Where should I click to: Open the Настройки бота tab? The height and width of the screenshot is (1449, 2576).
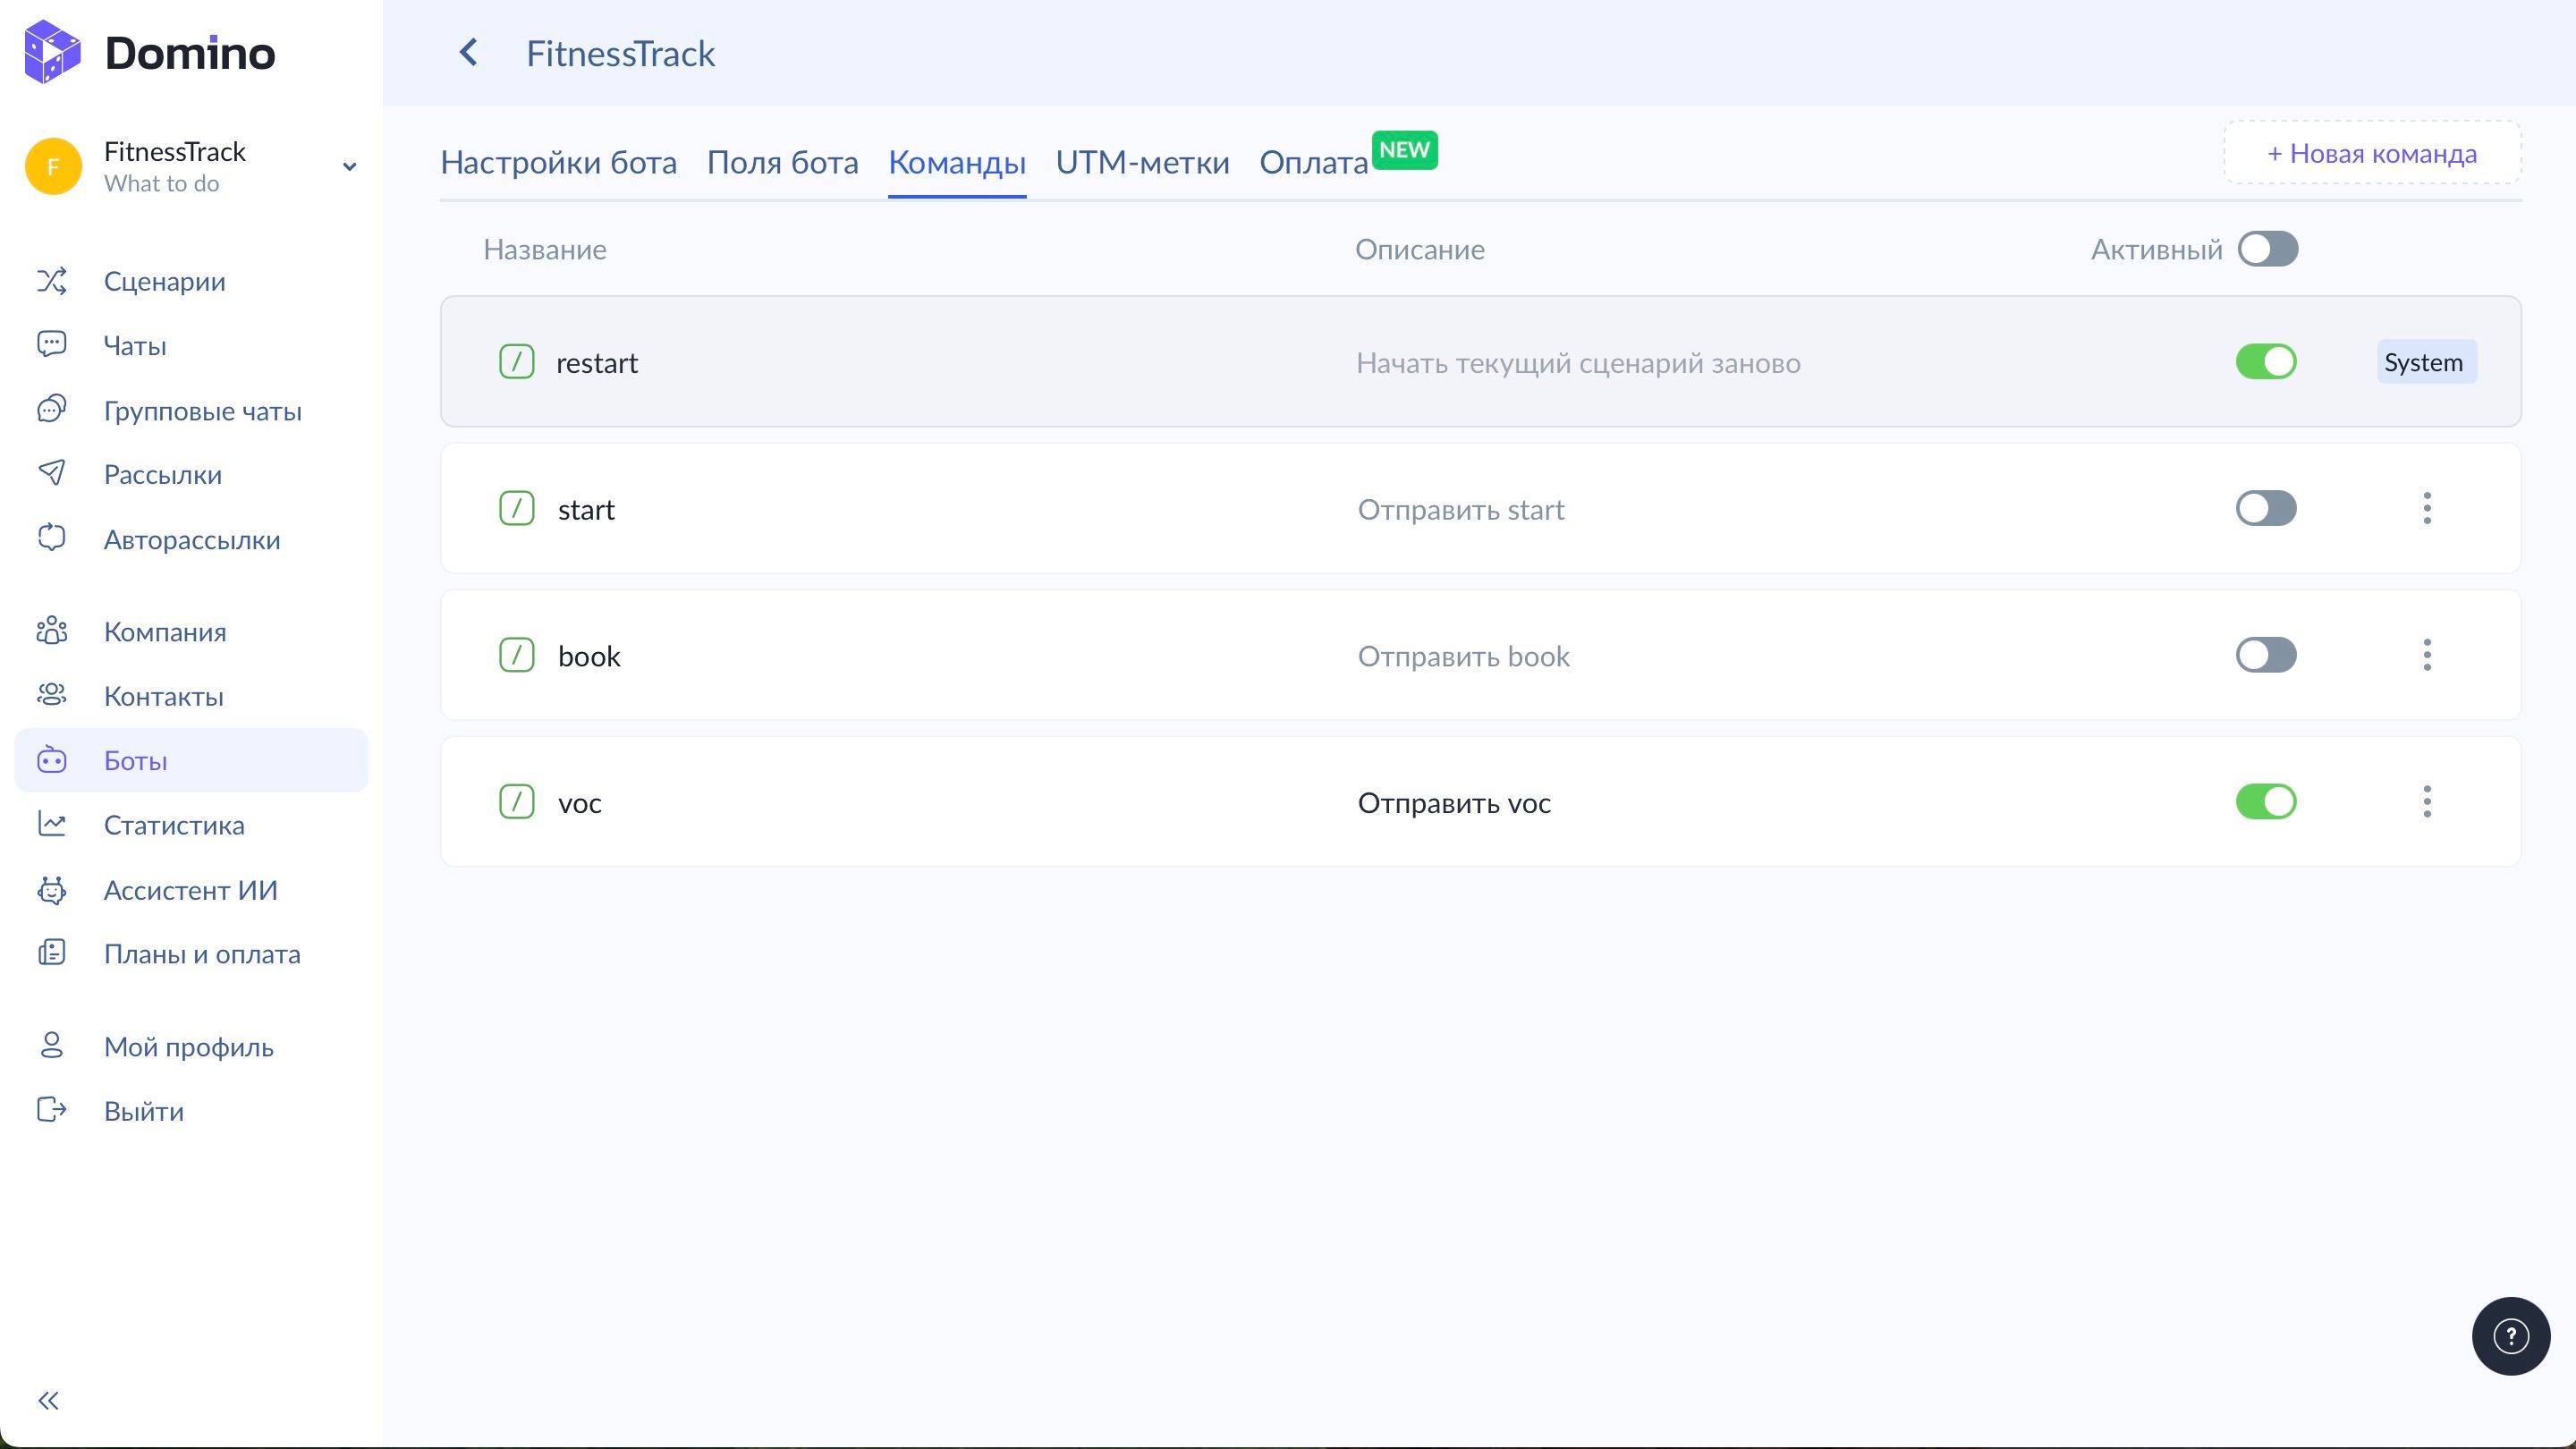click(558, 162)
